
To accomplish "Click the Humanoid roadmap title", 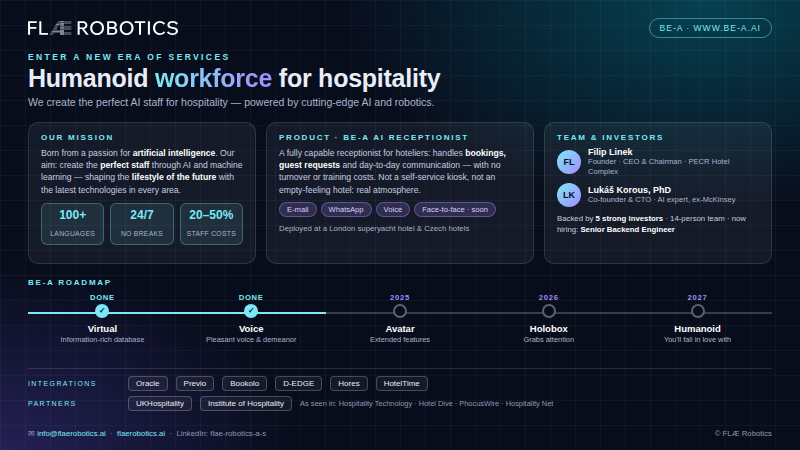I will [697, 329].
